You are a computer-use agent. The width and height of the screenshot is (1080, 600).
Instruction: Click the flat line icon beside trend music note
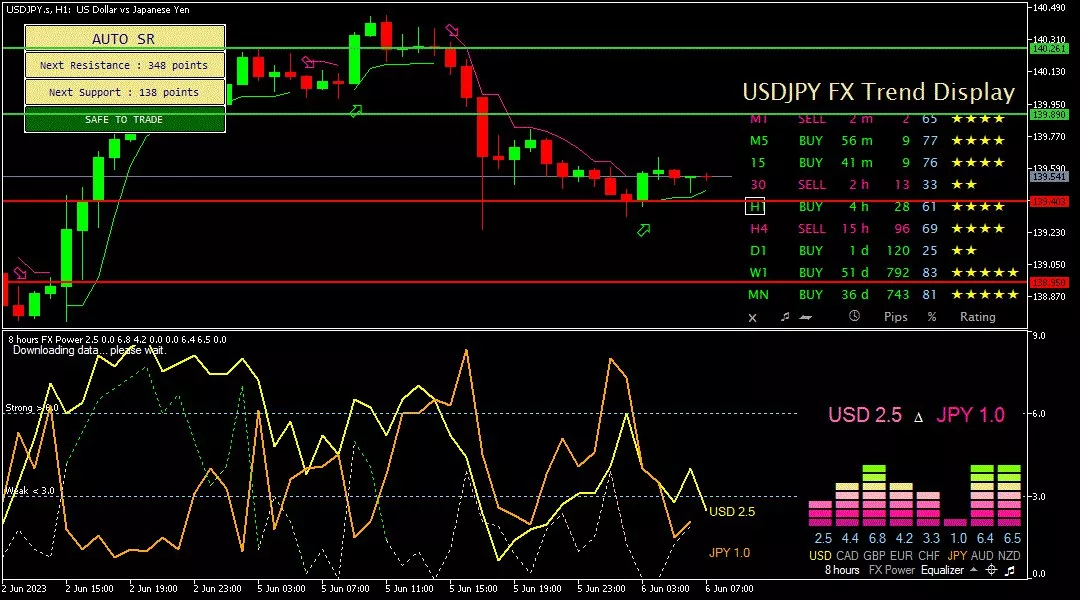(806, 317)
